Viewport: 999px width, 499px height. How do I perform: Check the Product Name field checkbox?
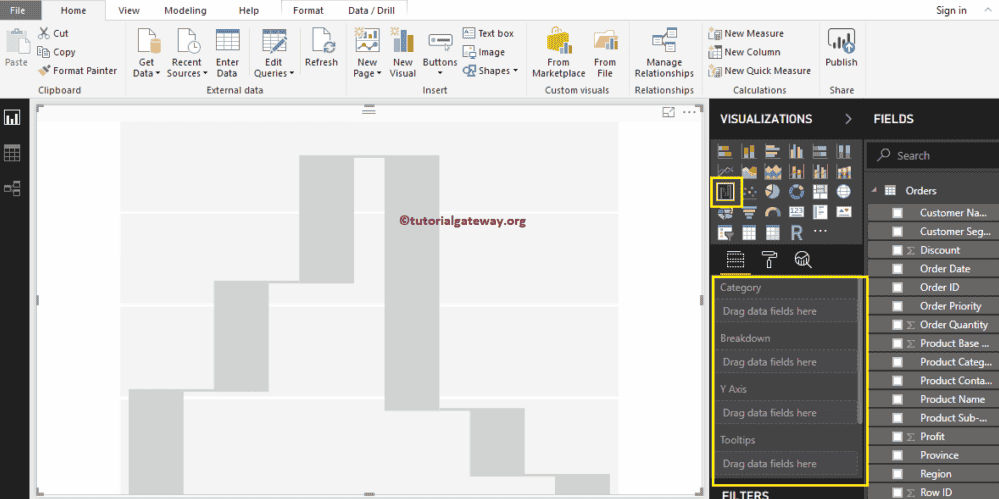point(897,400)
